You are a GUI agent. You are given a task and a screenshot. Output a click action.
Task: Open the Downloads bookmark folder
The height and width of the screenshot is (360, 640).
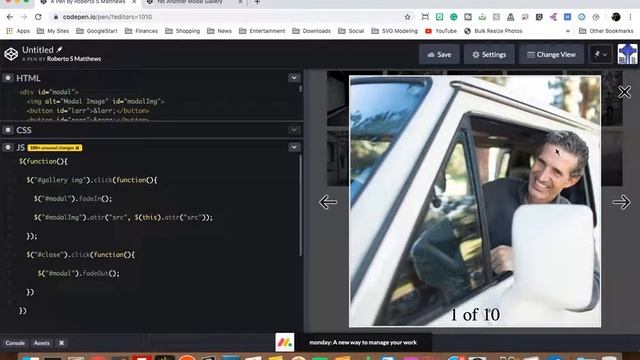311,31
